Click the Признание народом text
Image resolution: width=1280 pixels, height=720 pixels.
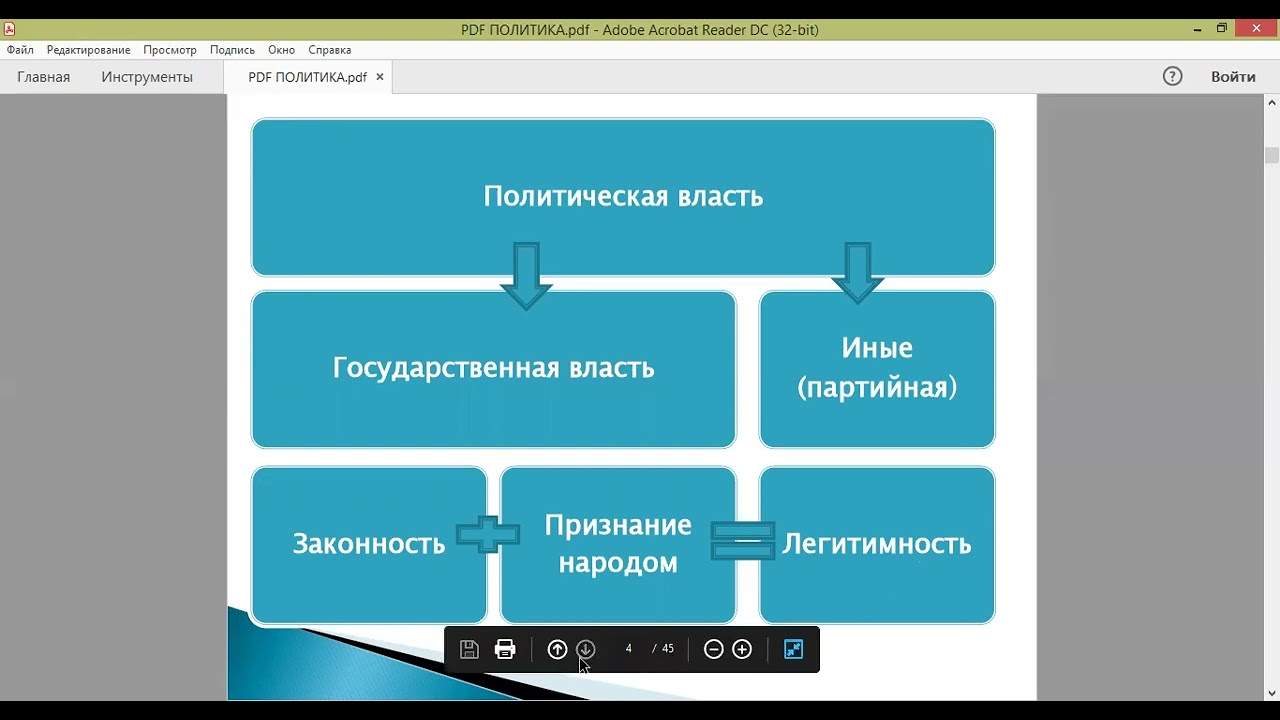click(x=618, y=544)
